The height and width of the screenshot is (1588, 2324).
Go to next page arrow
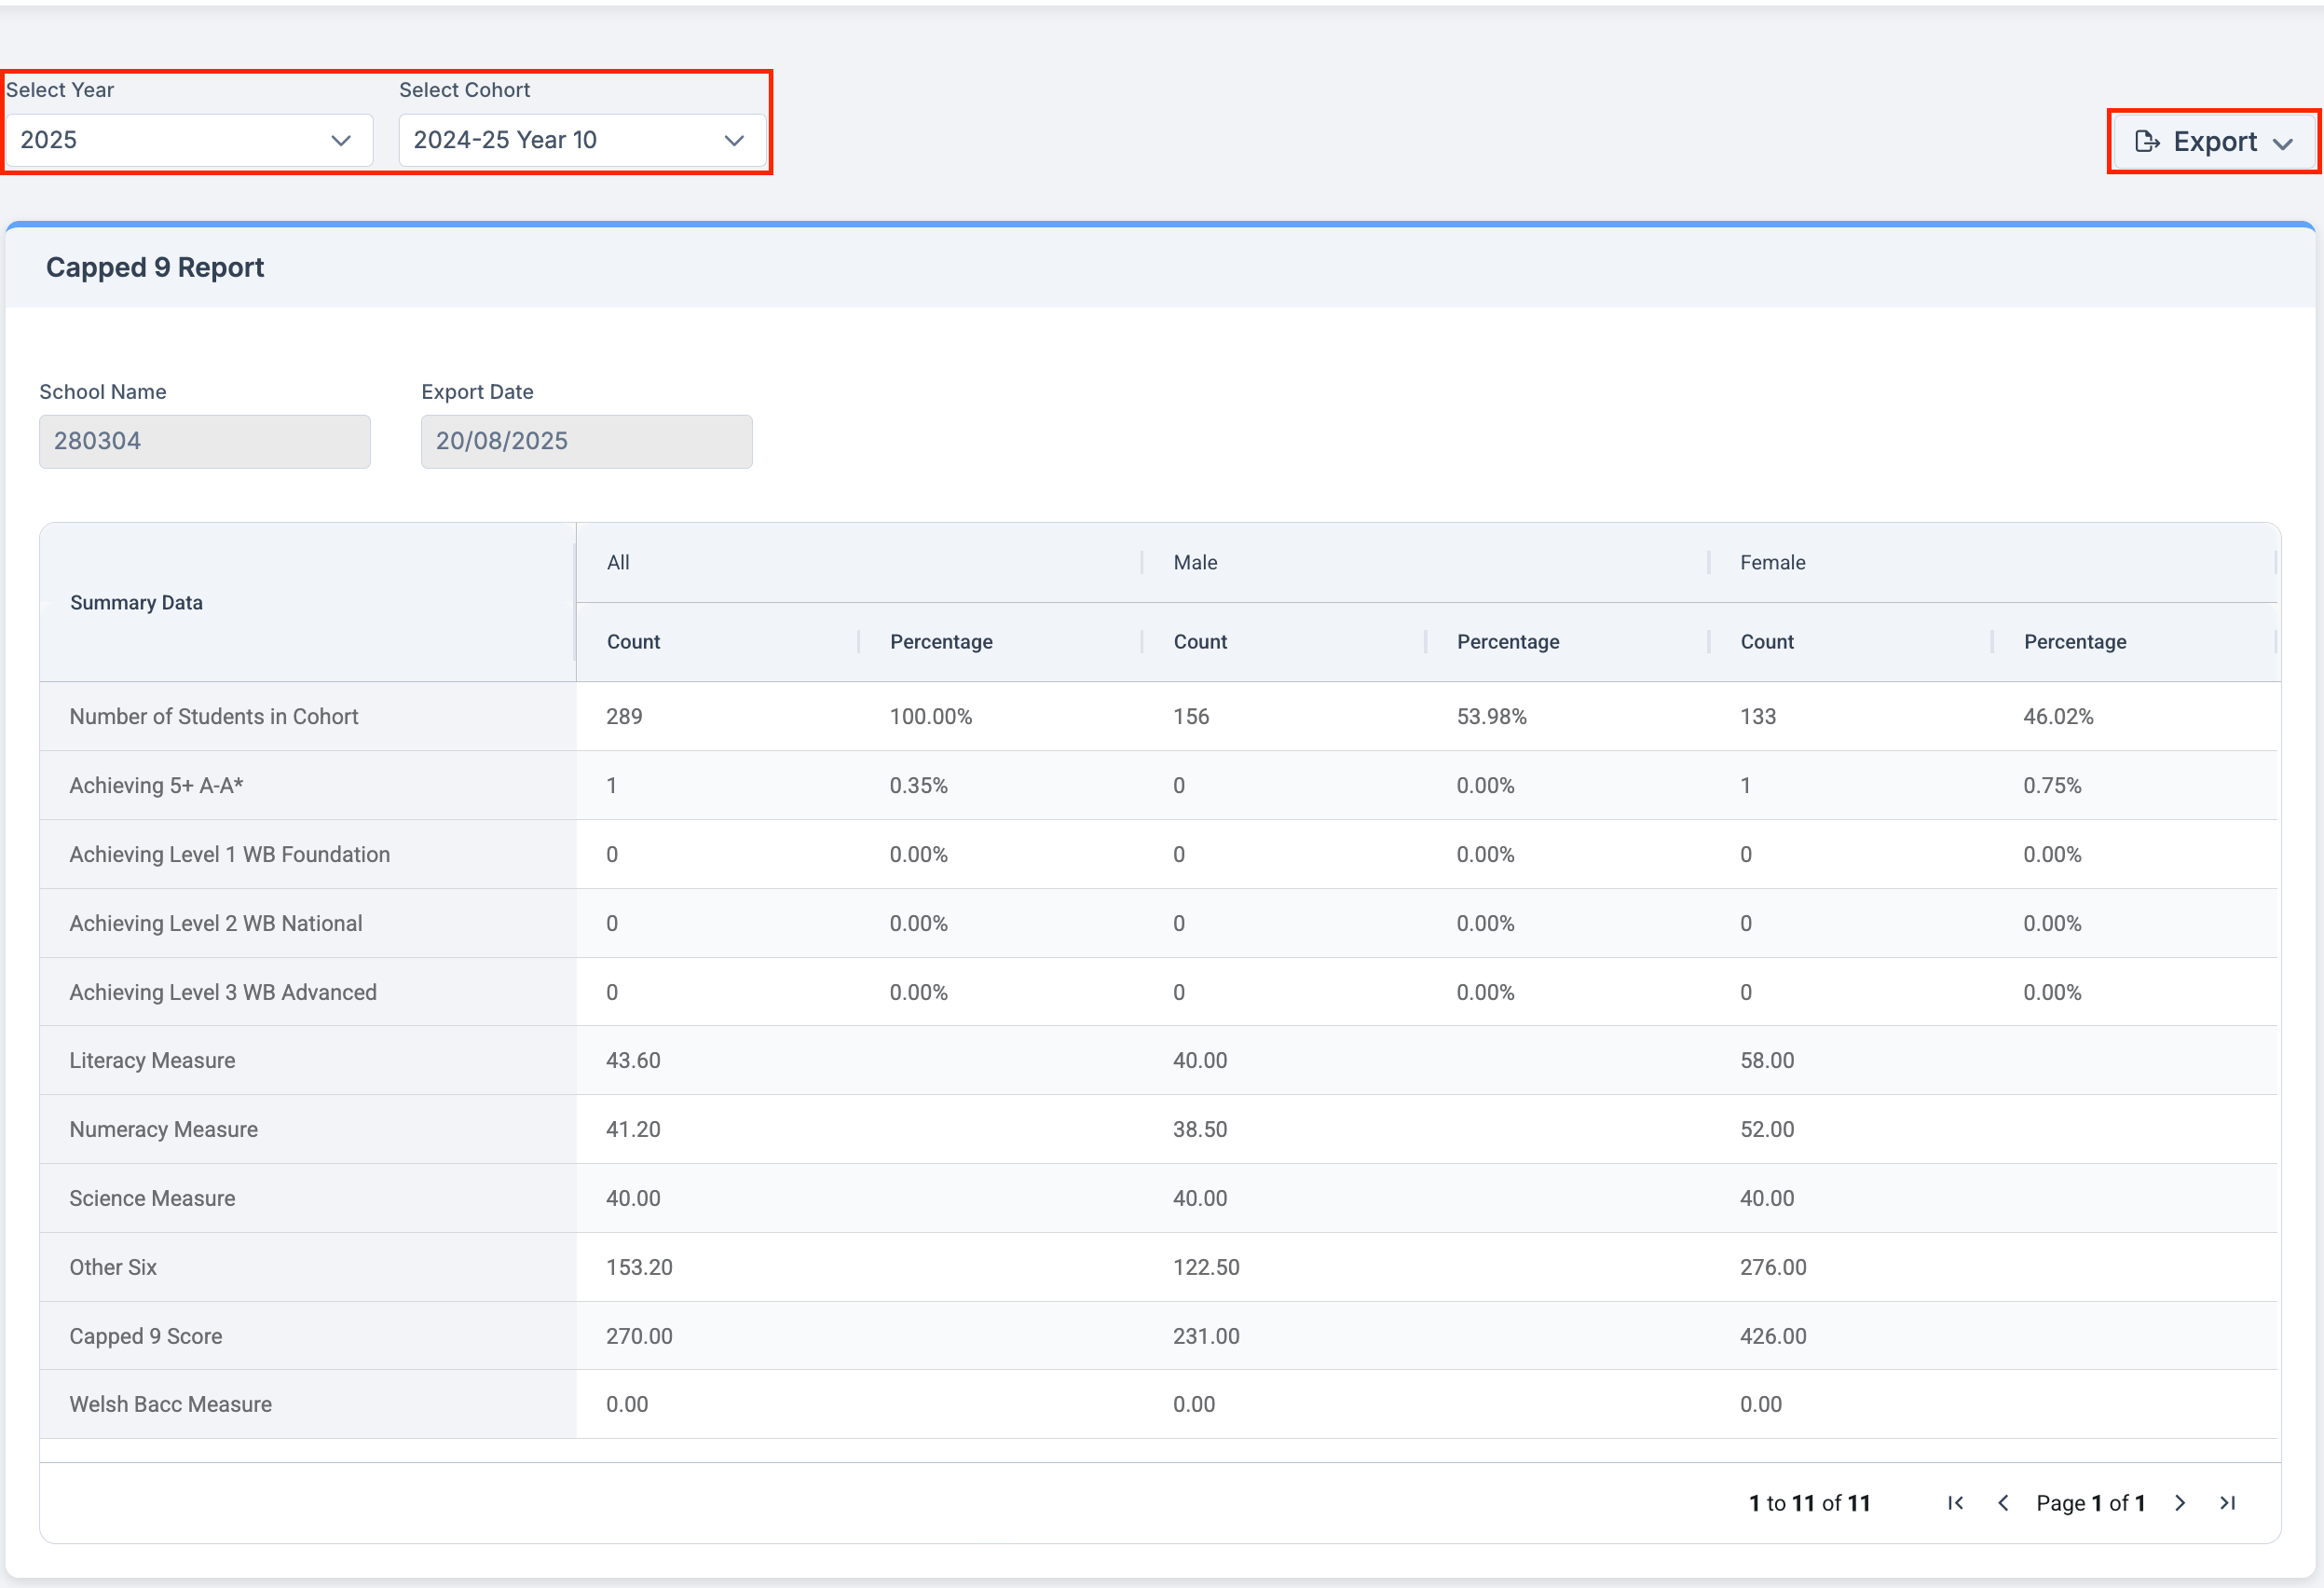(2180, 1503)
